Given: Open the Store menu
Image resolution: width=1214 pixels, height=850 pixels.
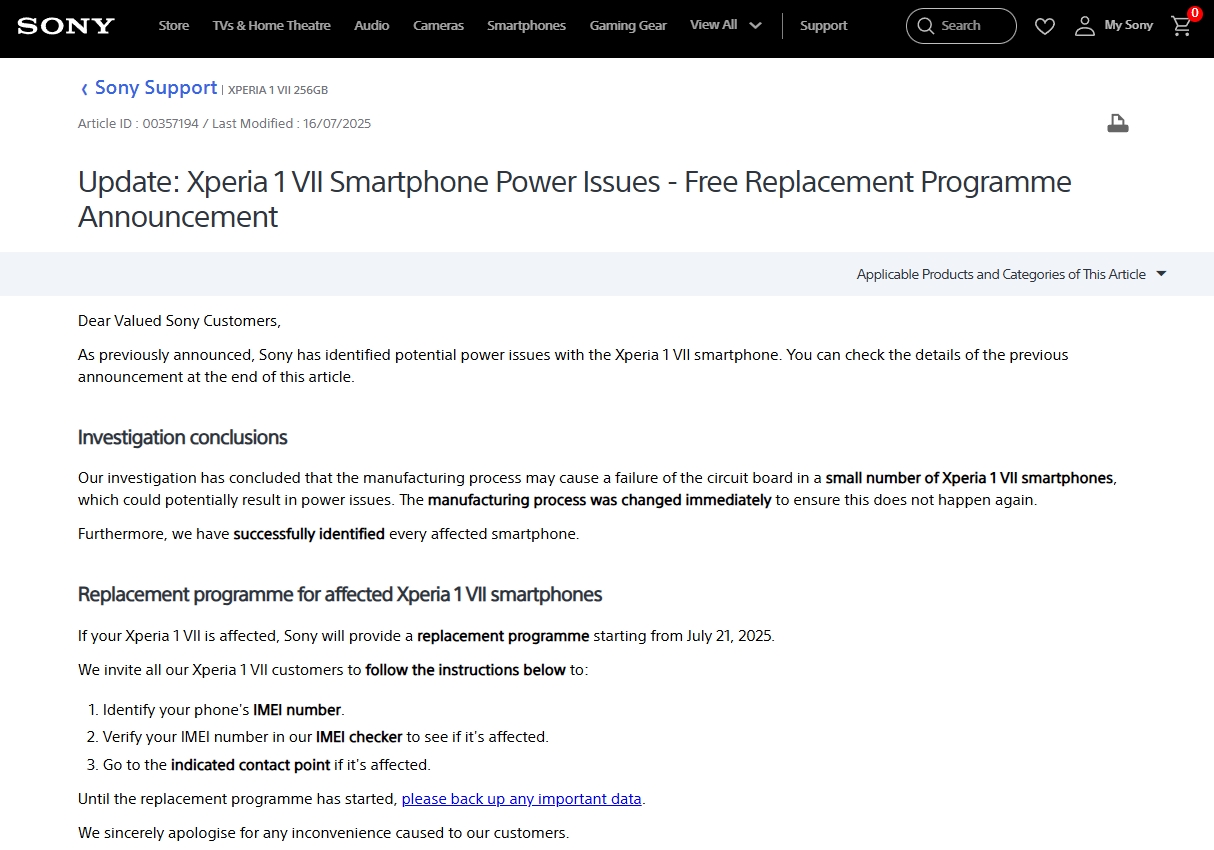Looking at the screenshot, I should pos(174,26).
